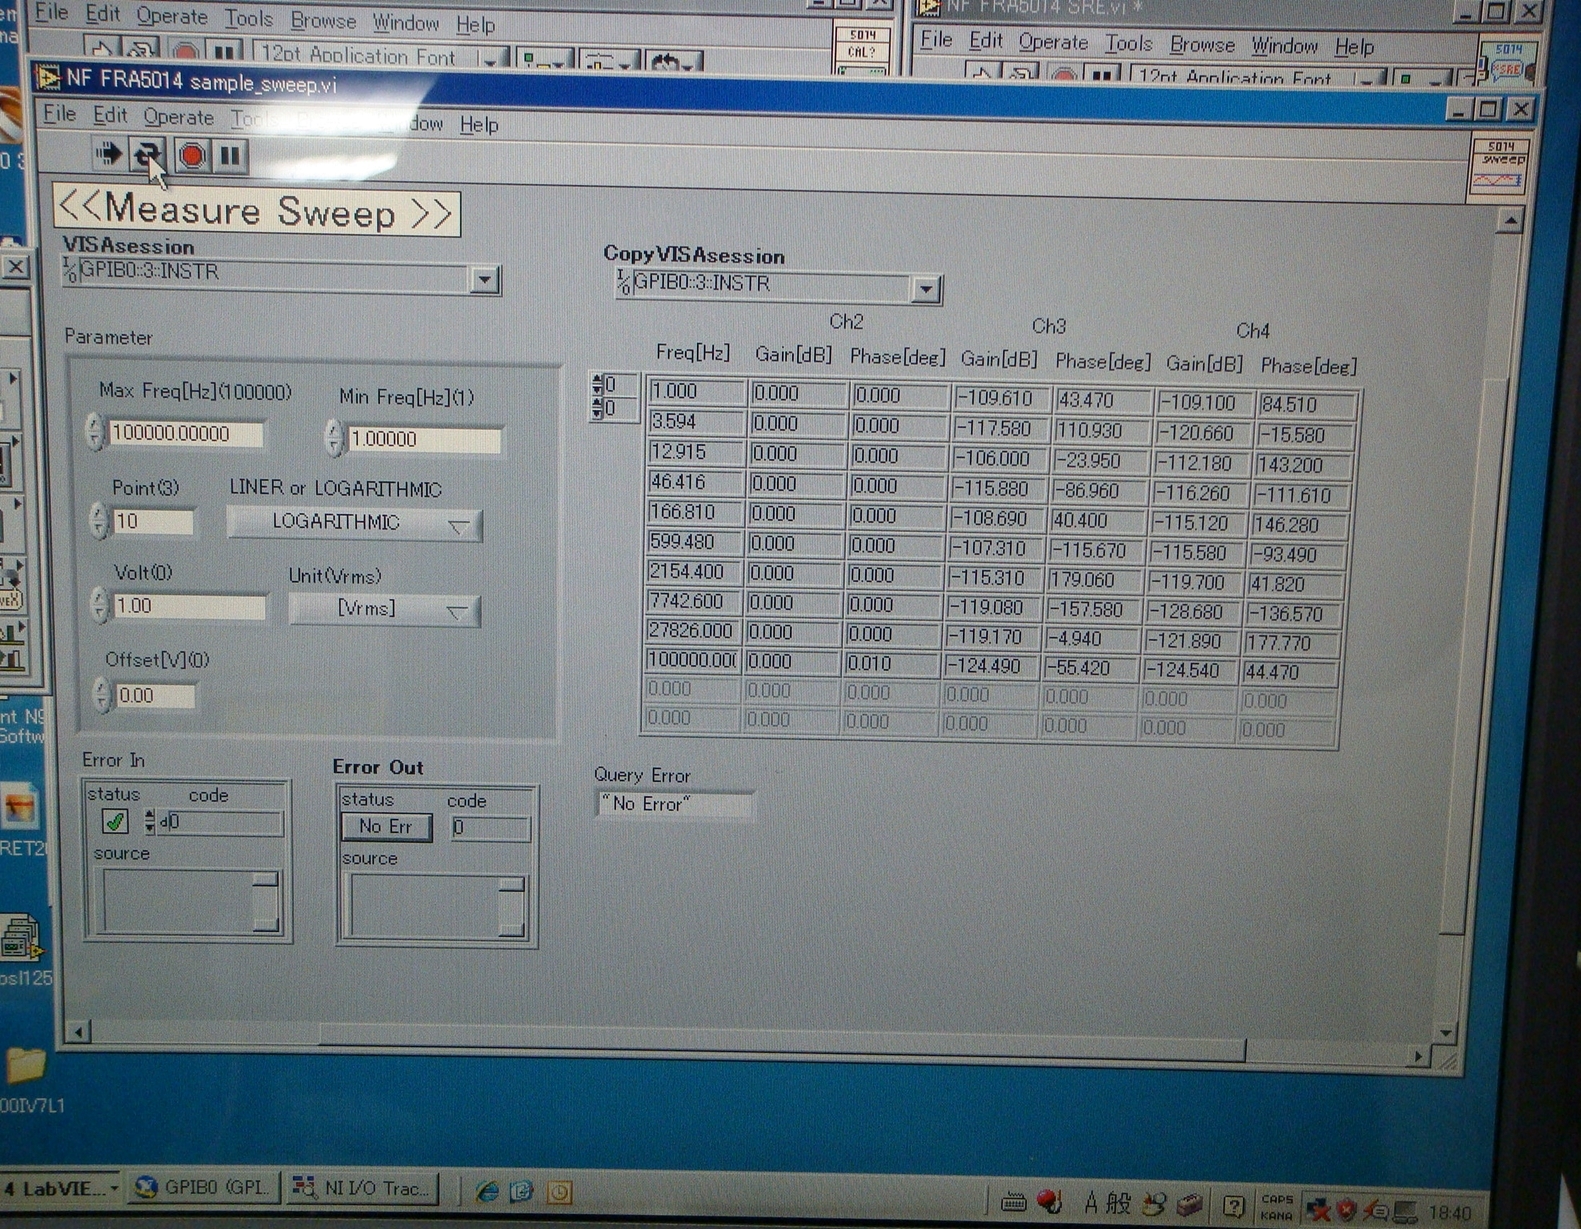Viewport: 1581px width, 1229px height.
Task: Click the vertical scrollbar up arrow
Action: point(1509,220)
